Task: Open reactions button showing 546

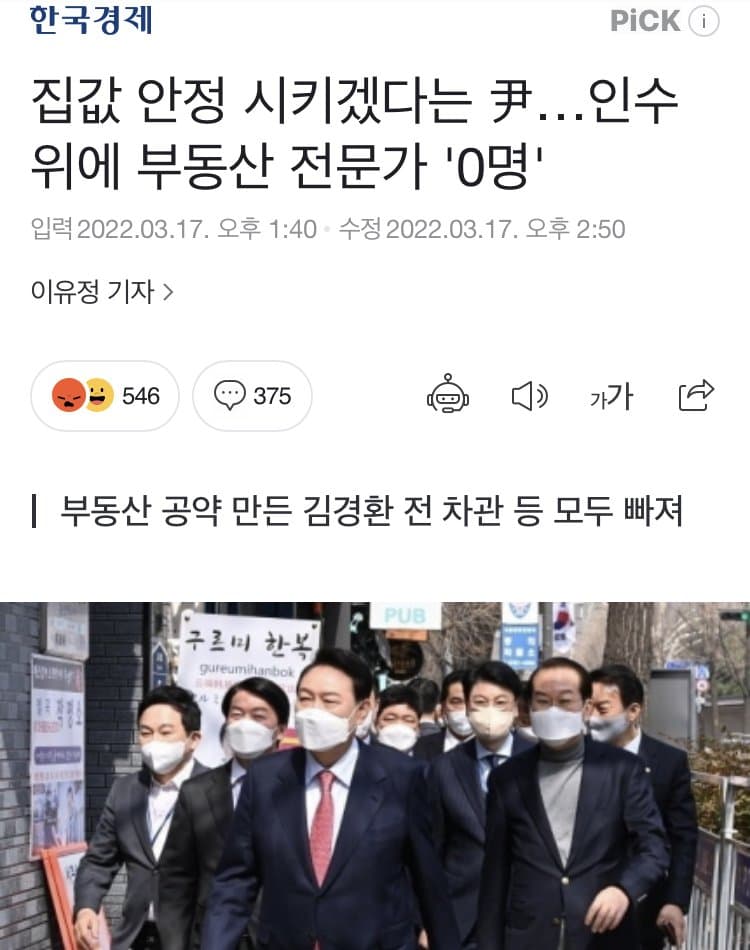Action: [105, 396]
